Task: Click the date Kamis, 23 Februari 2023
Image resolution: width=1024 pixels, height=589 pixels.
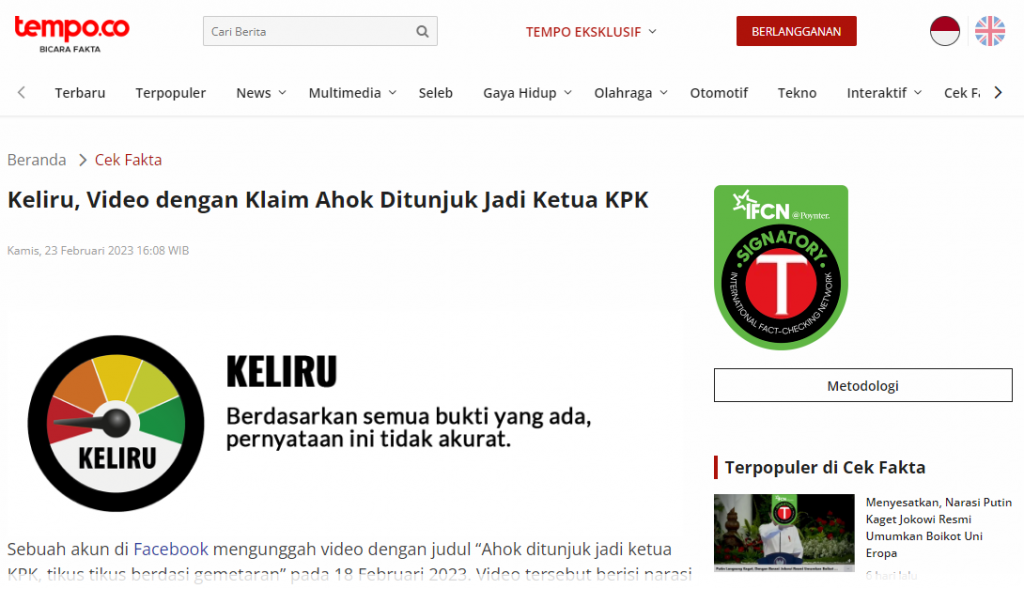Action: [98, 250]
